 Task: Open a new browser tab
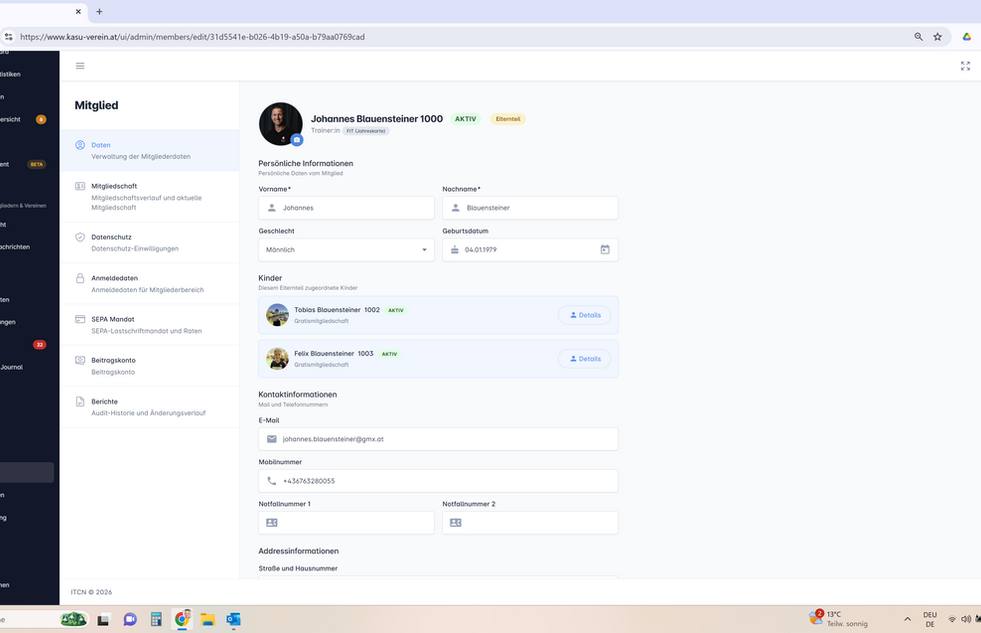coord(99,11)
